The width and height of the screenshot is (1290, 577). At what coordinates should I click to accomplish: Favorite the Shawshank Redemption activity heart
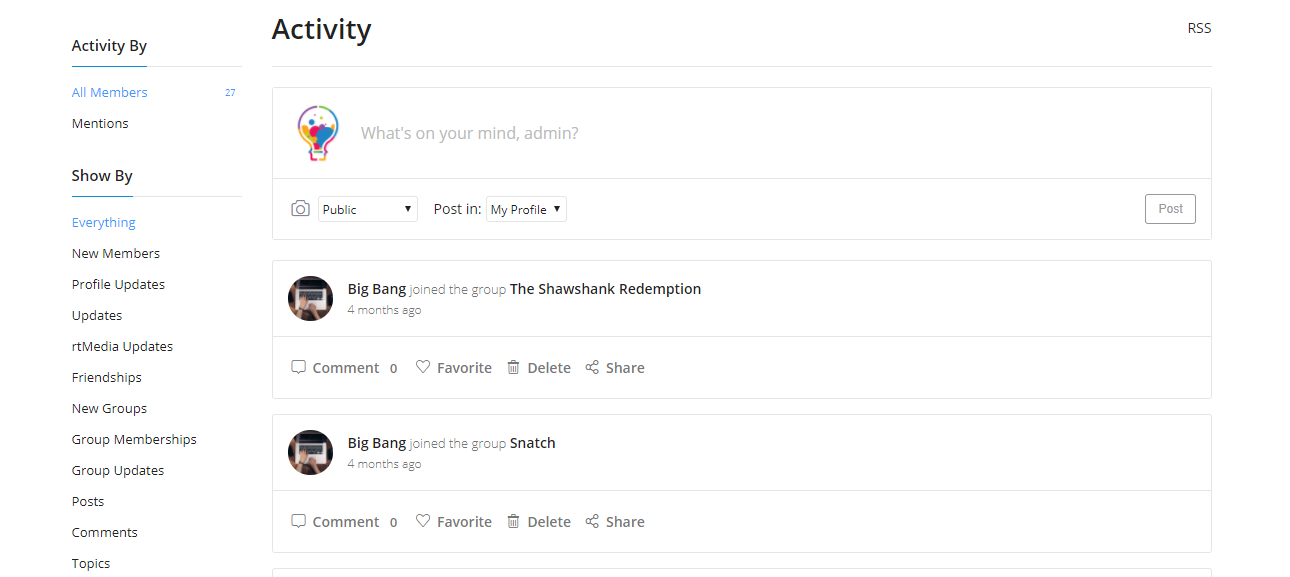tap(423, 367)
